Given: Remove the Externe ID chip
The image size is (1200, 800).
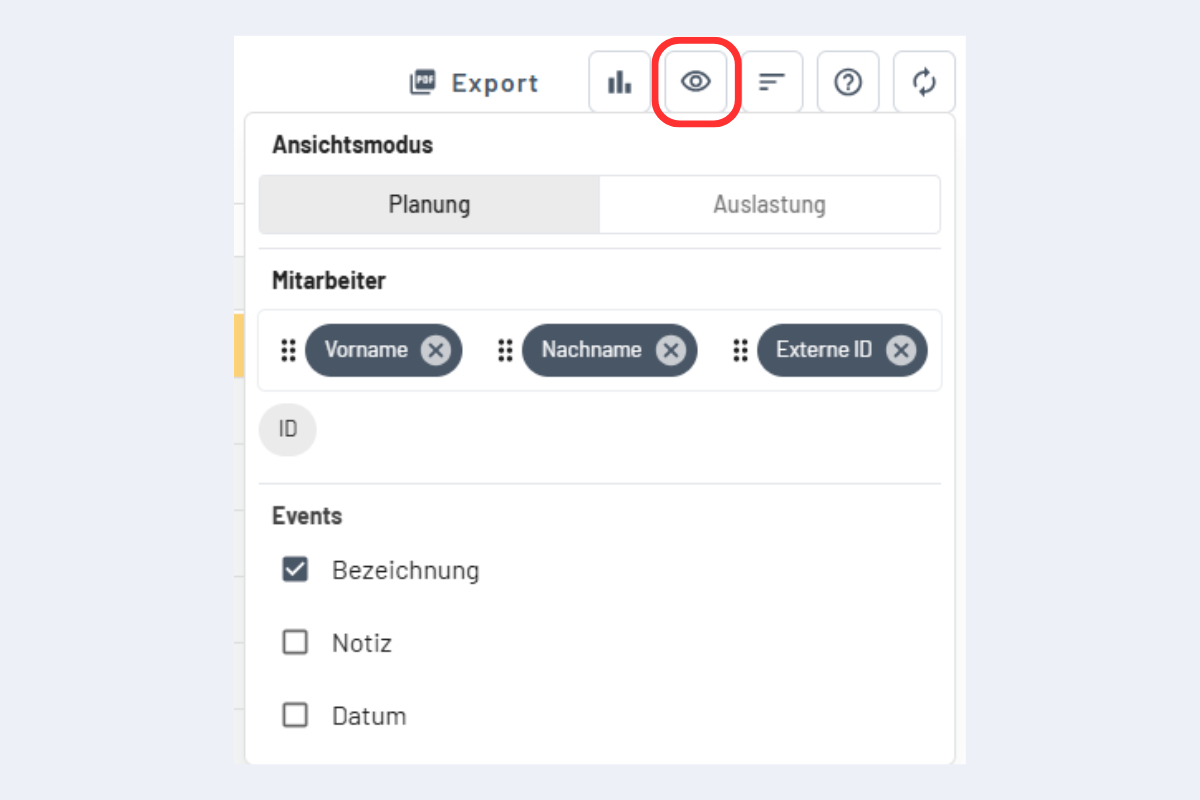Looking at the screenshot, I should click(901, 350).
